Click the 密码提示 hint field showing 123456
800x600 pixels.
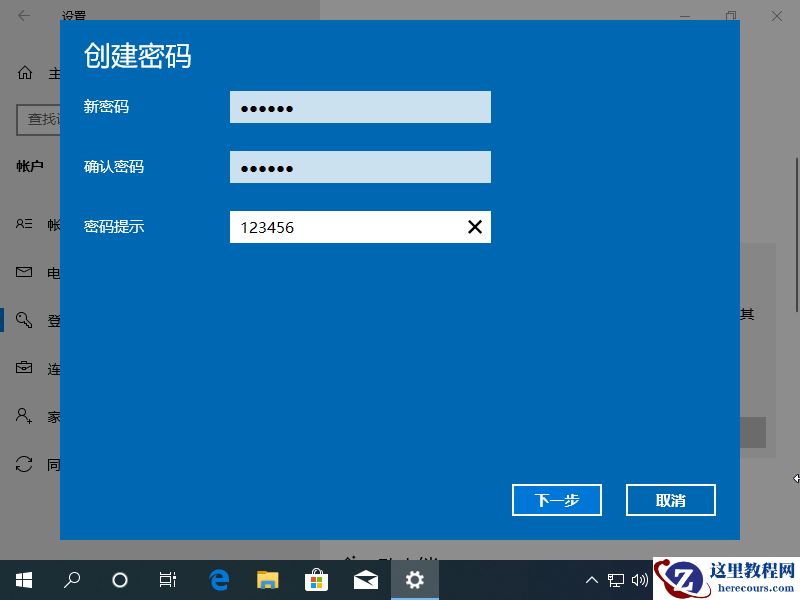coord(360,227)
